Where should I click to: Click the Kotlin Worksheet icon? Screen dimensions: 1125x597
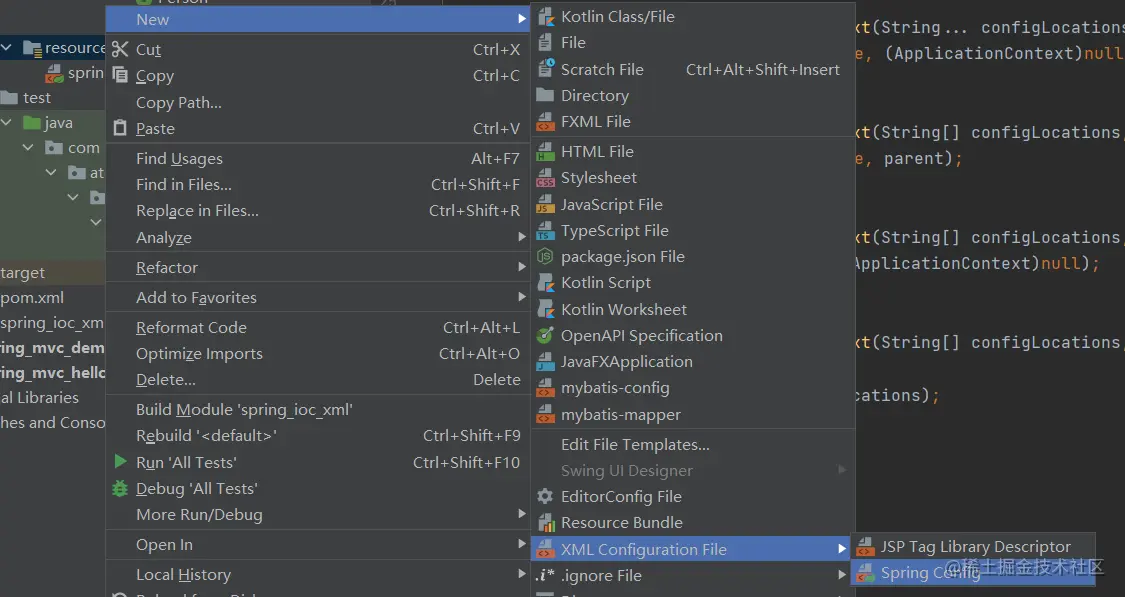pos(546,309)
